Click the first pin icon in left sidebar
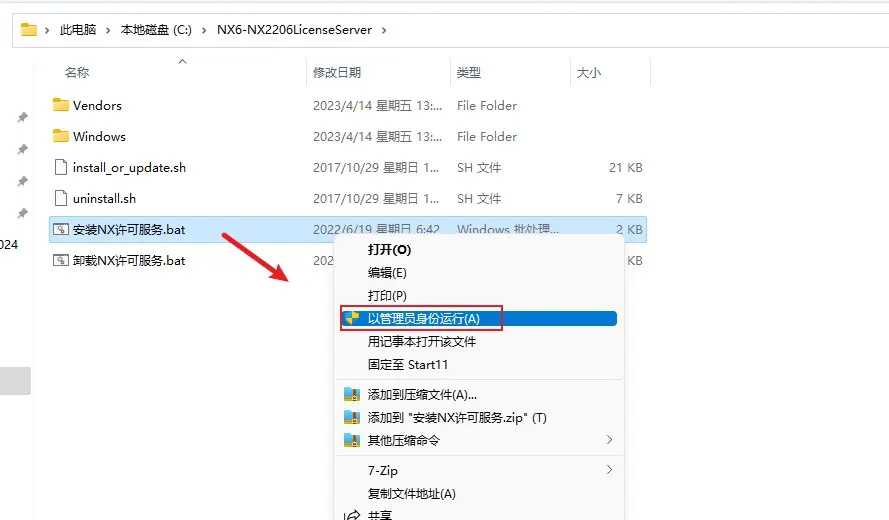889x520 pixels. pos(22,117)
